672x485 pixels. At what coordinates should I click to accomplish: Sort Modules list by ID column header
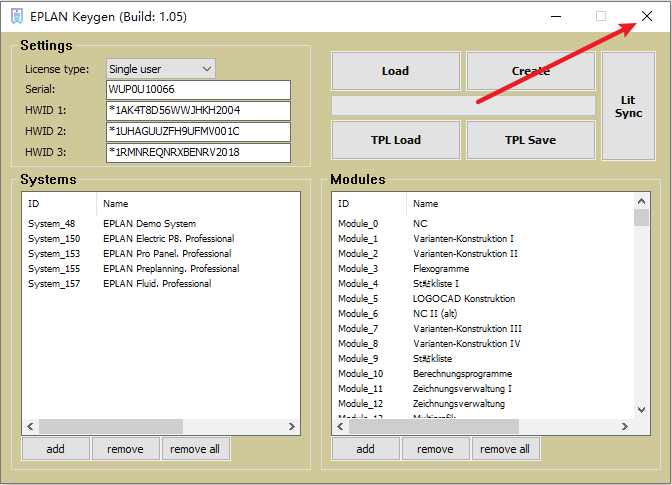[369, 204]
